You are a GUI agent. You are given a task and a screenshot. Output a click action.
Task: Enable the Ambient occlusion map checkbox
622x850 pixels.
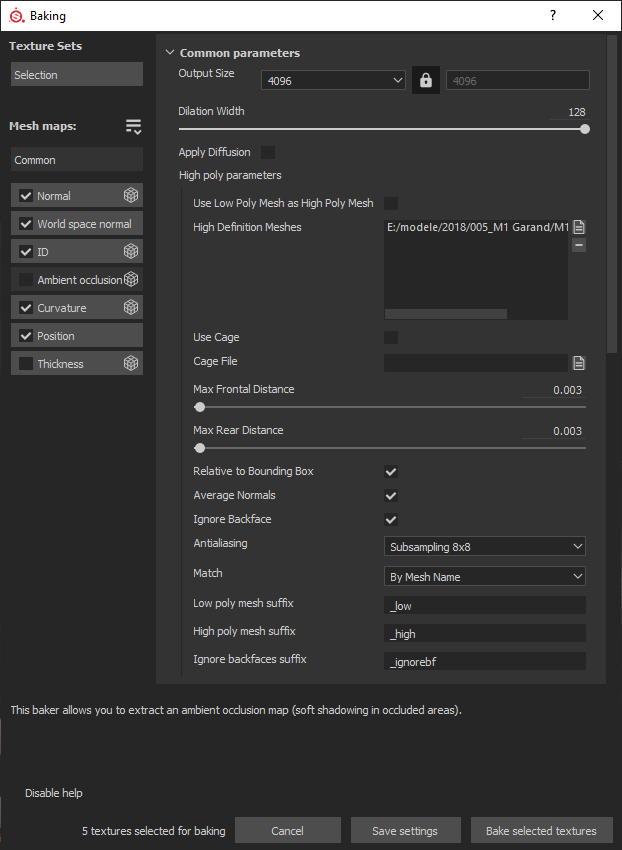pos(26,280)
